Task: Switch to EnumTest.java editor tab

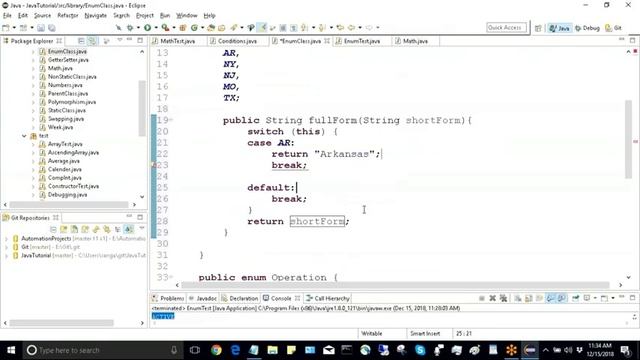Action: click(x=358, y=41)
